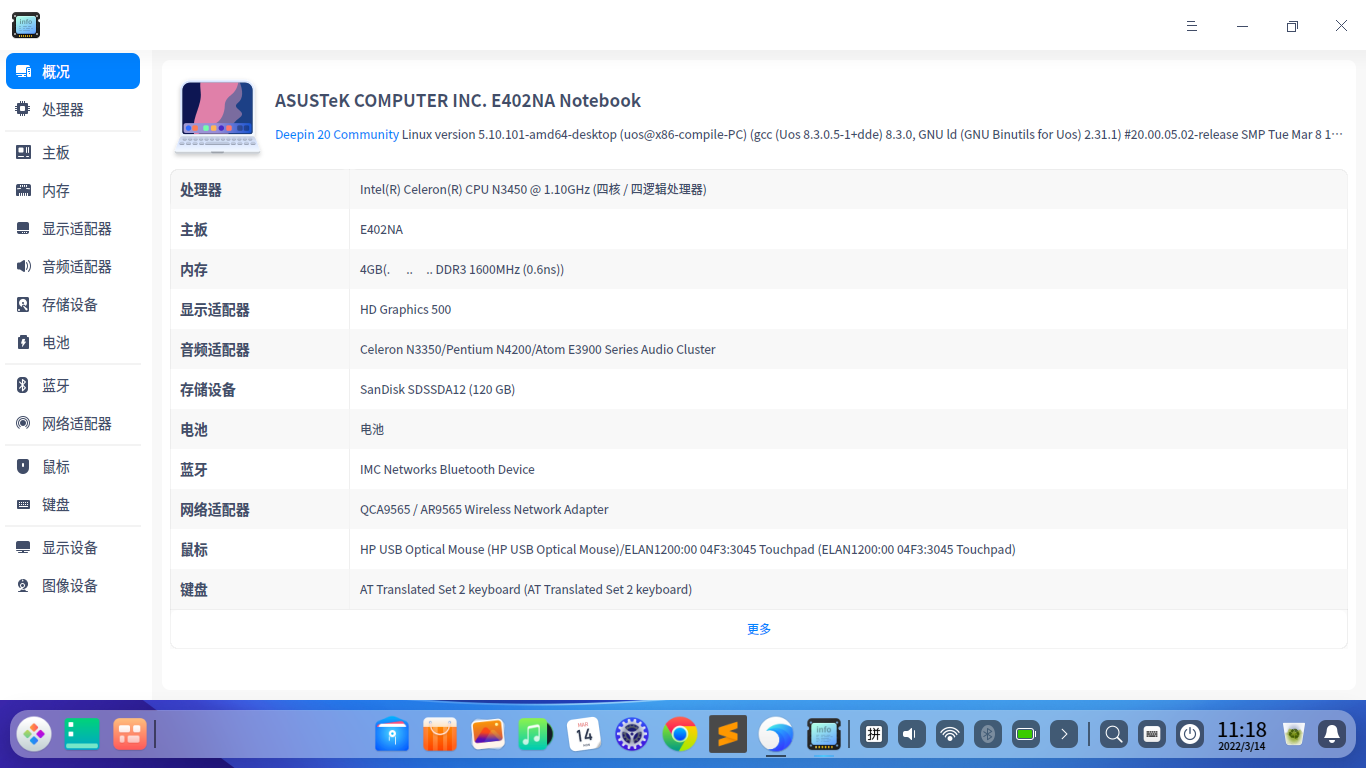Click the HP USB Optical Mouse value

(688, 549)
